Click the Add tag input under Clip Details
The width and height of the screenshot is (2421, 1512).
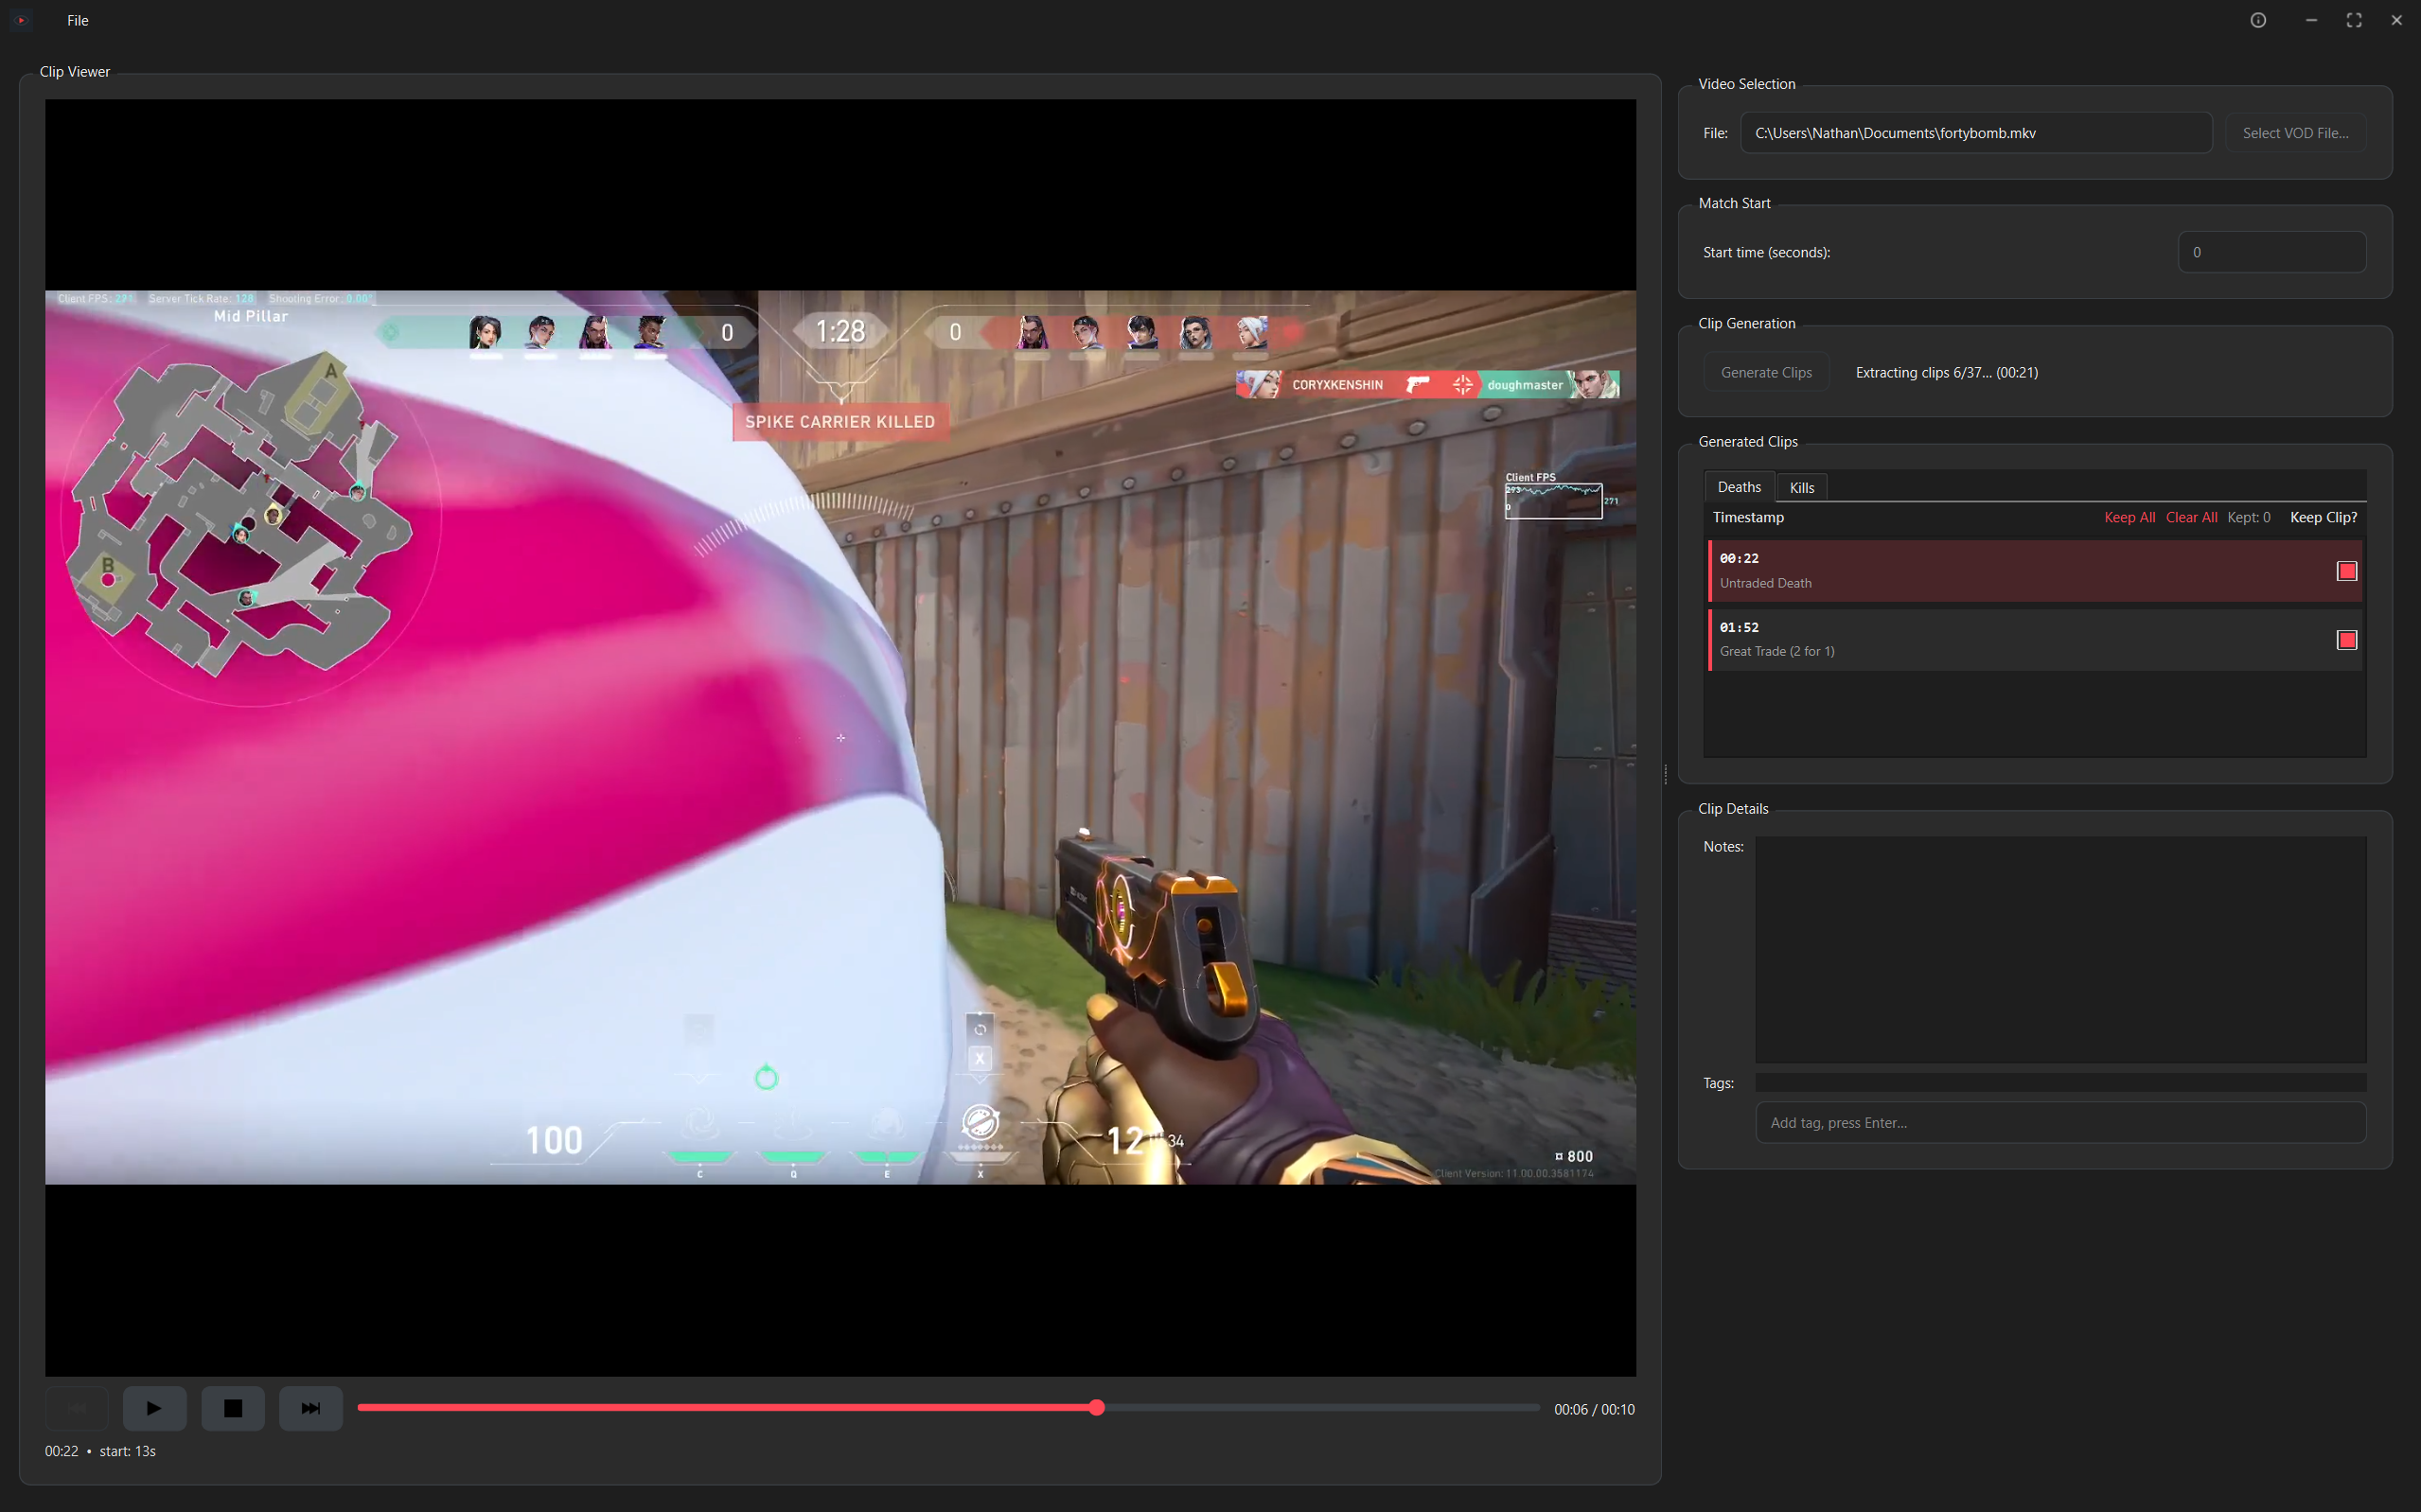[x=2060, y=1122]
